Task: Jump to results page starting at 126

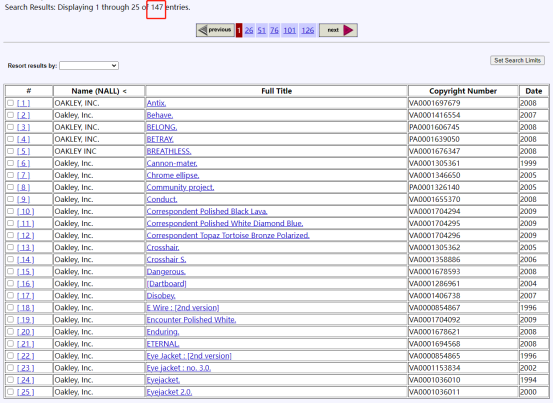Action: pos(307,30)
